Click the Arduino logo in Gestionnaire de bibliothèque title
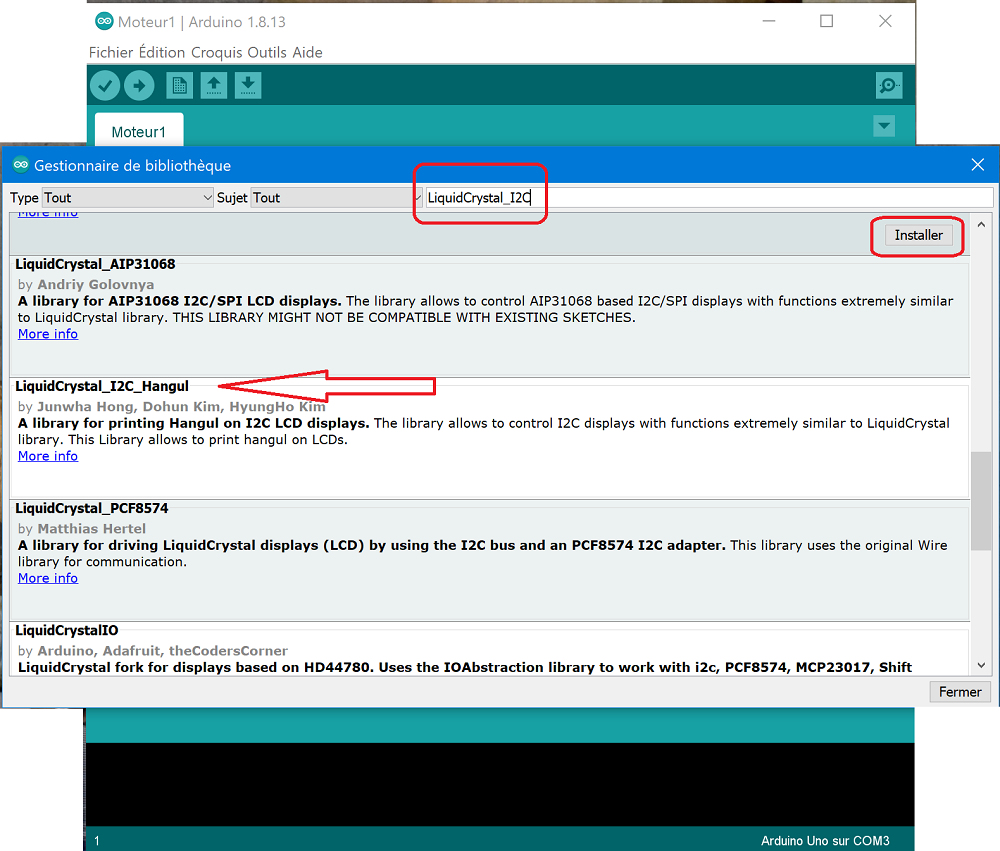Screen dimensions: 1000x851 (21, 165)
